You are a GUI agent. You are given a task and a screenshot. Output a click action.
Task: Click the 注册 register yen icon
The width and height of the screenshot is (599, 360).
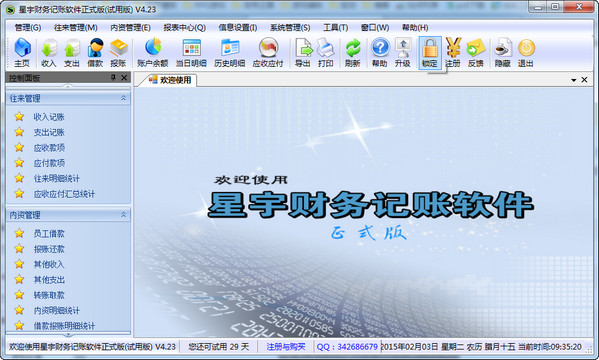click(x=453, y=53)
